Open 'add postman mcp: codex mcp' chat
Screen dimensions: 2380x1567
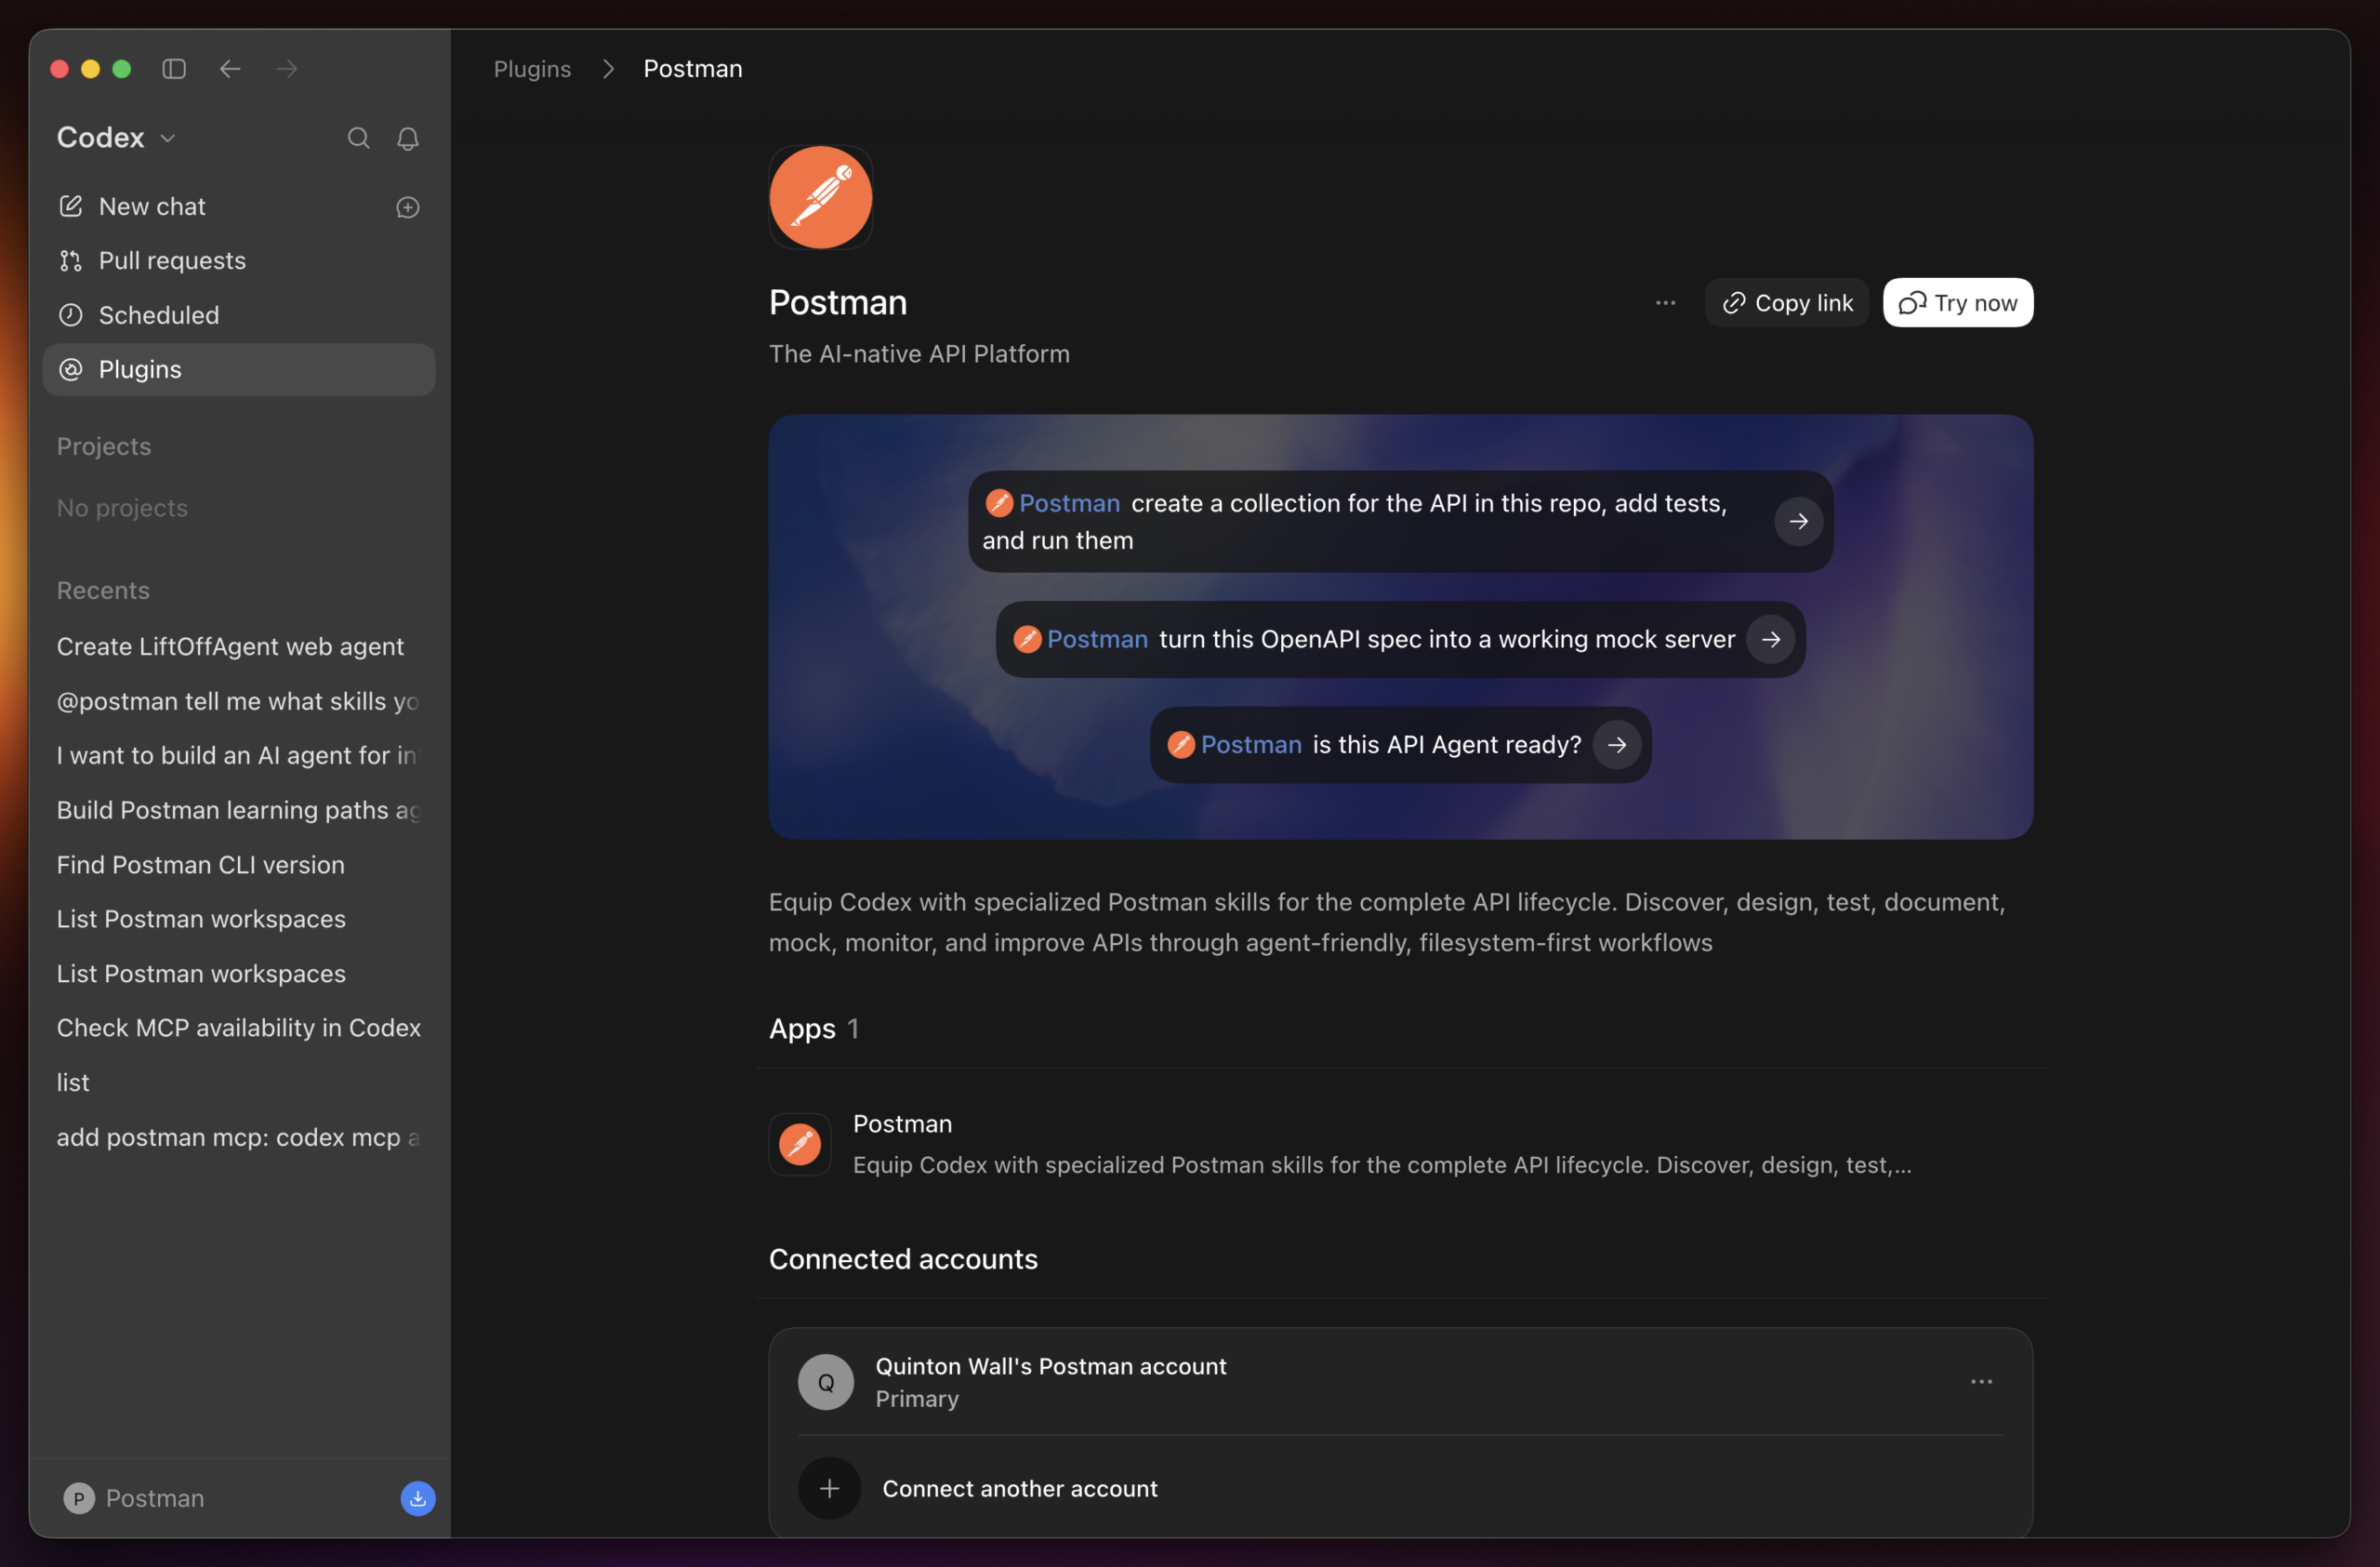[240, 1138]
